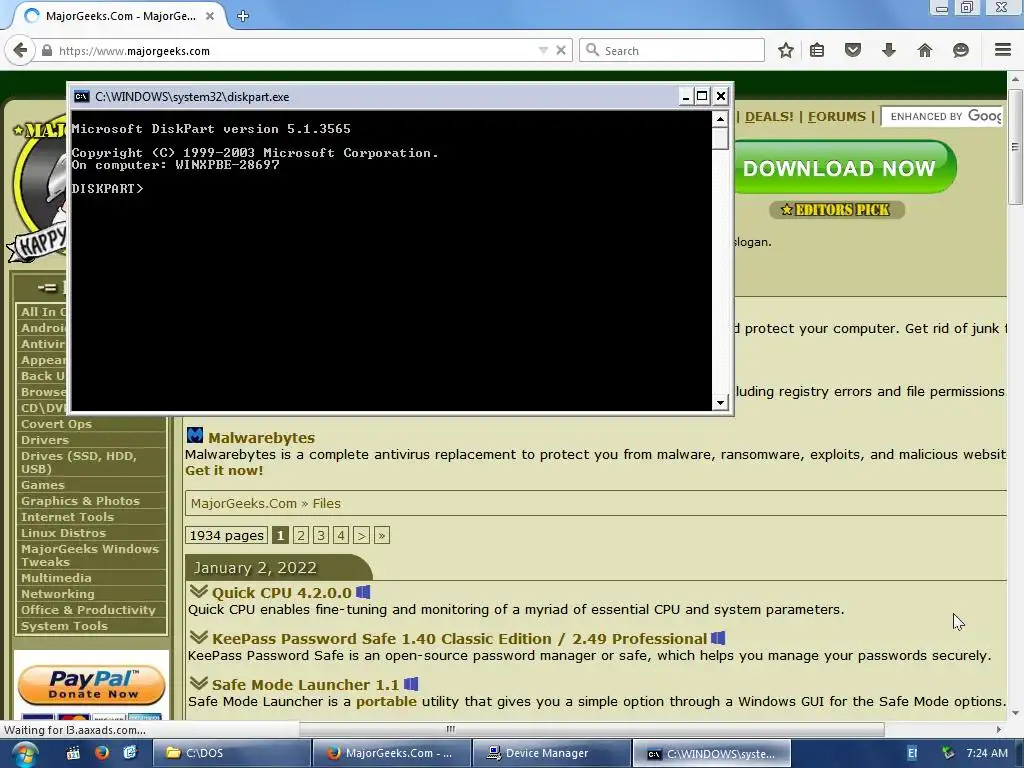
Task: Open the chat smiley icon
Action: (961, 50)
